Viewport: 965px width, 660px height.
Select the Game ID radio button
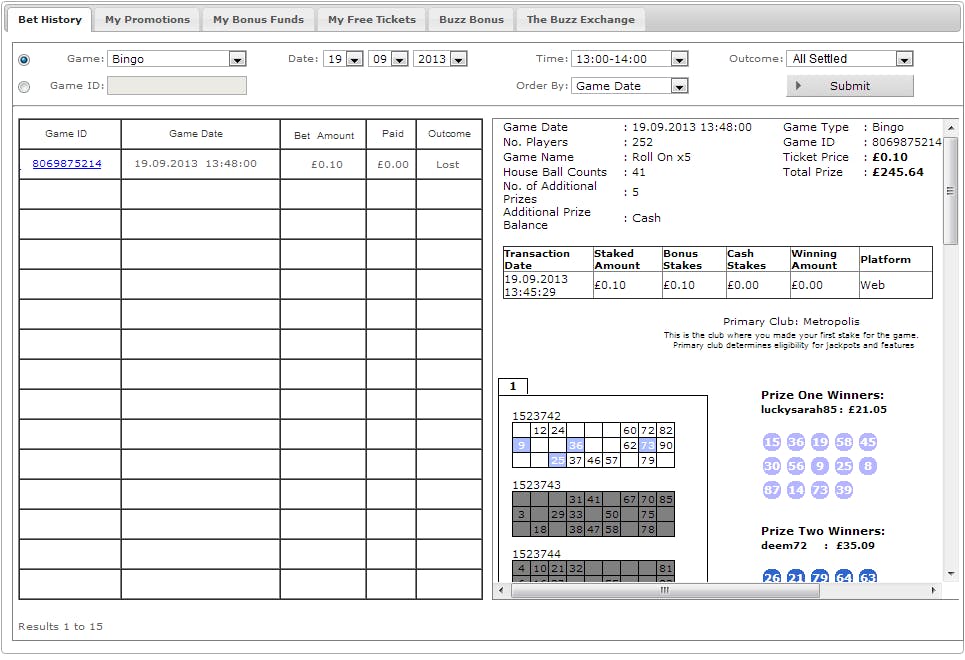coord(24,87)
